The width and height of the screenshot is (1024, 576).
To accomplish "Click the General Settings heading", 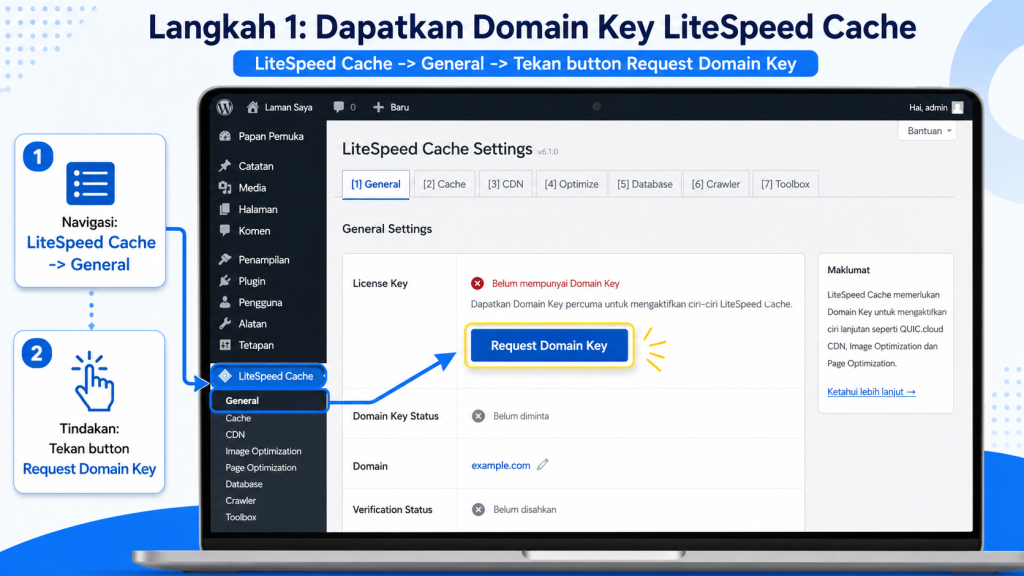I will pyautogui.click(x=387, y=229).
